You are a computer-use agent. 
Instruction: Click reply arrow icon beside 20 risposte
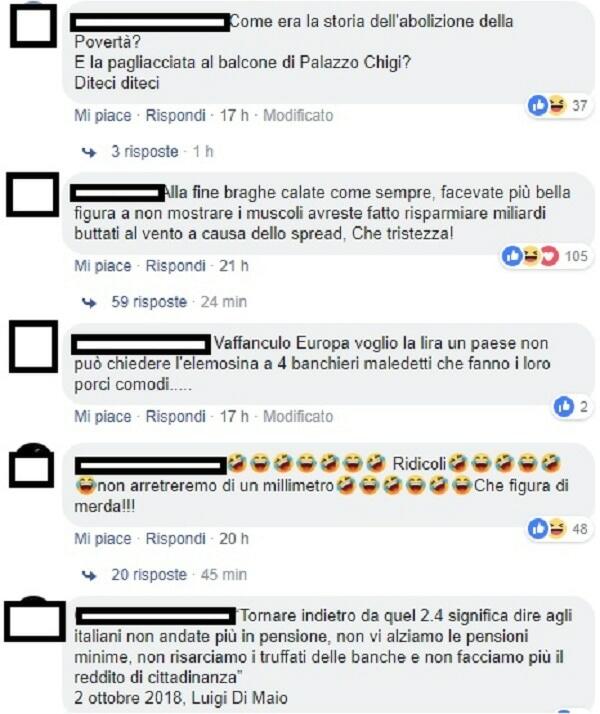(x=89, y=576)
